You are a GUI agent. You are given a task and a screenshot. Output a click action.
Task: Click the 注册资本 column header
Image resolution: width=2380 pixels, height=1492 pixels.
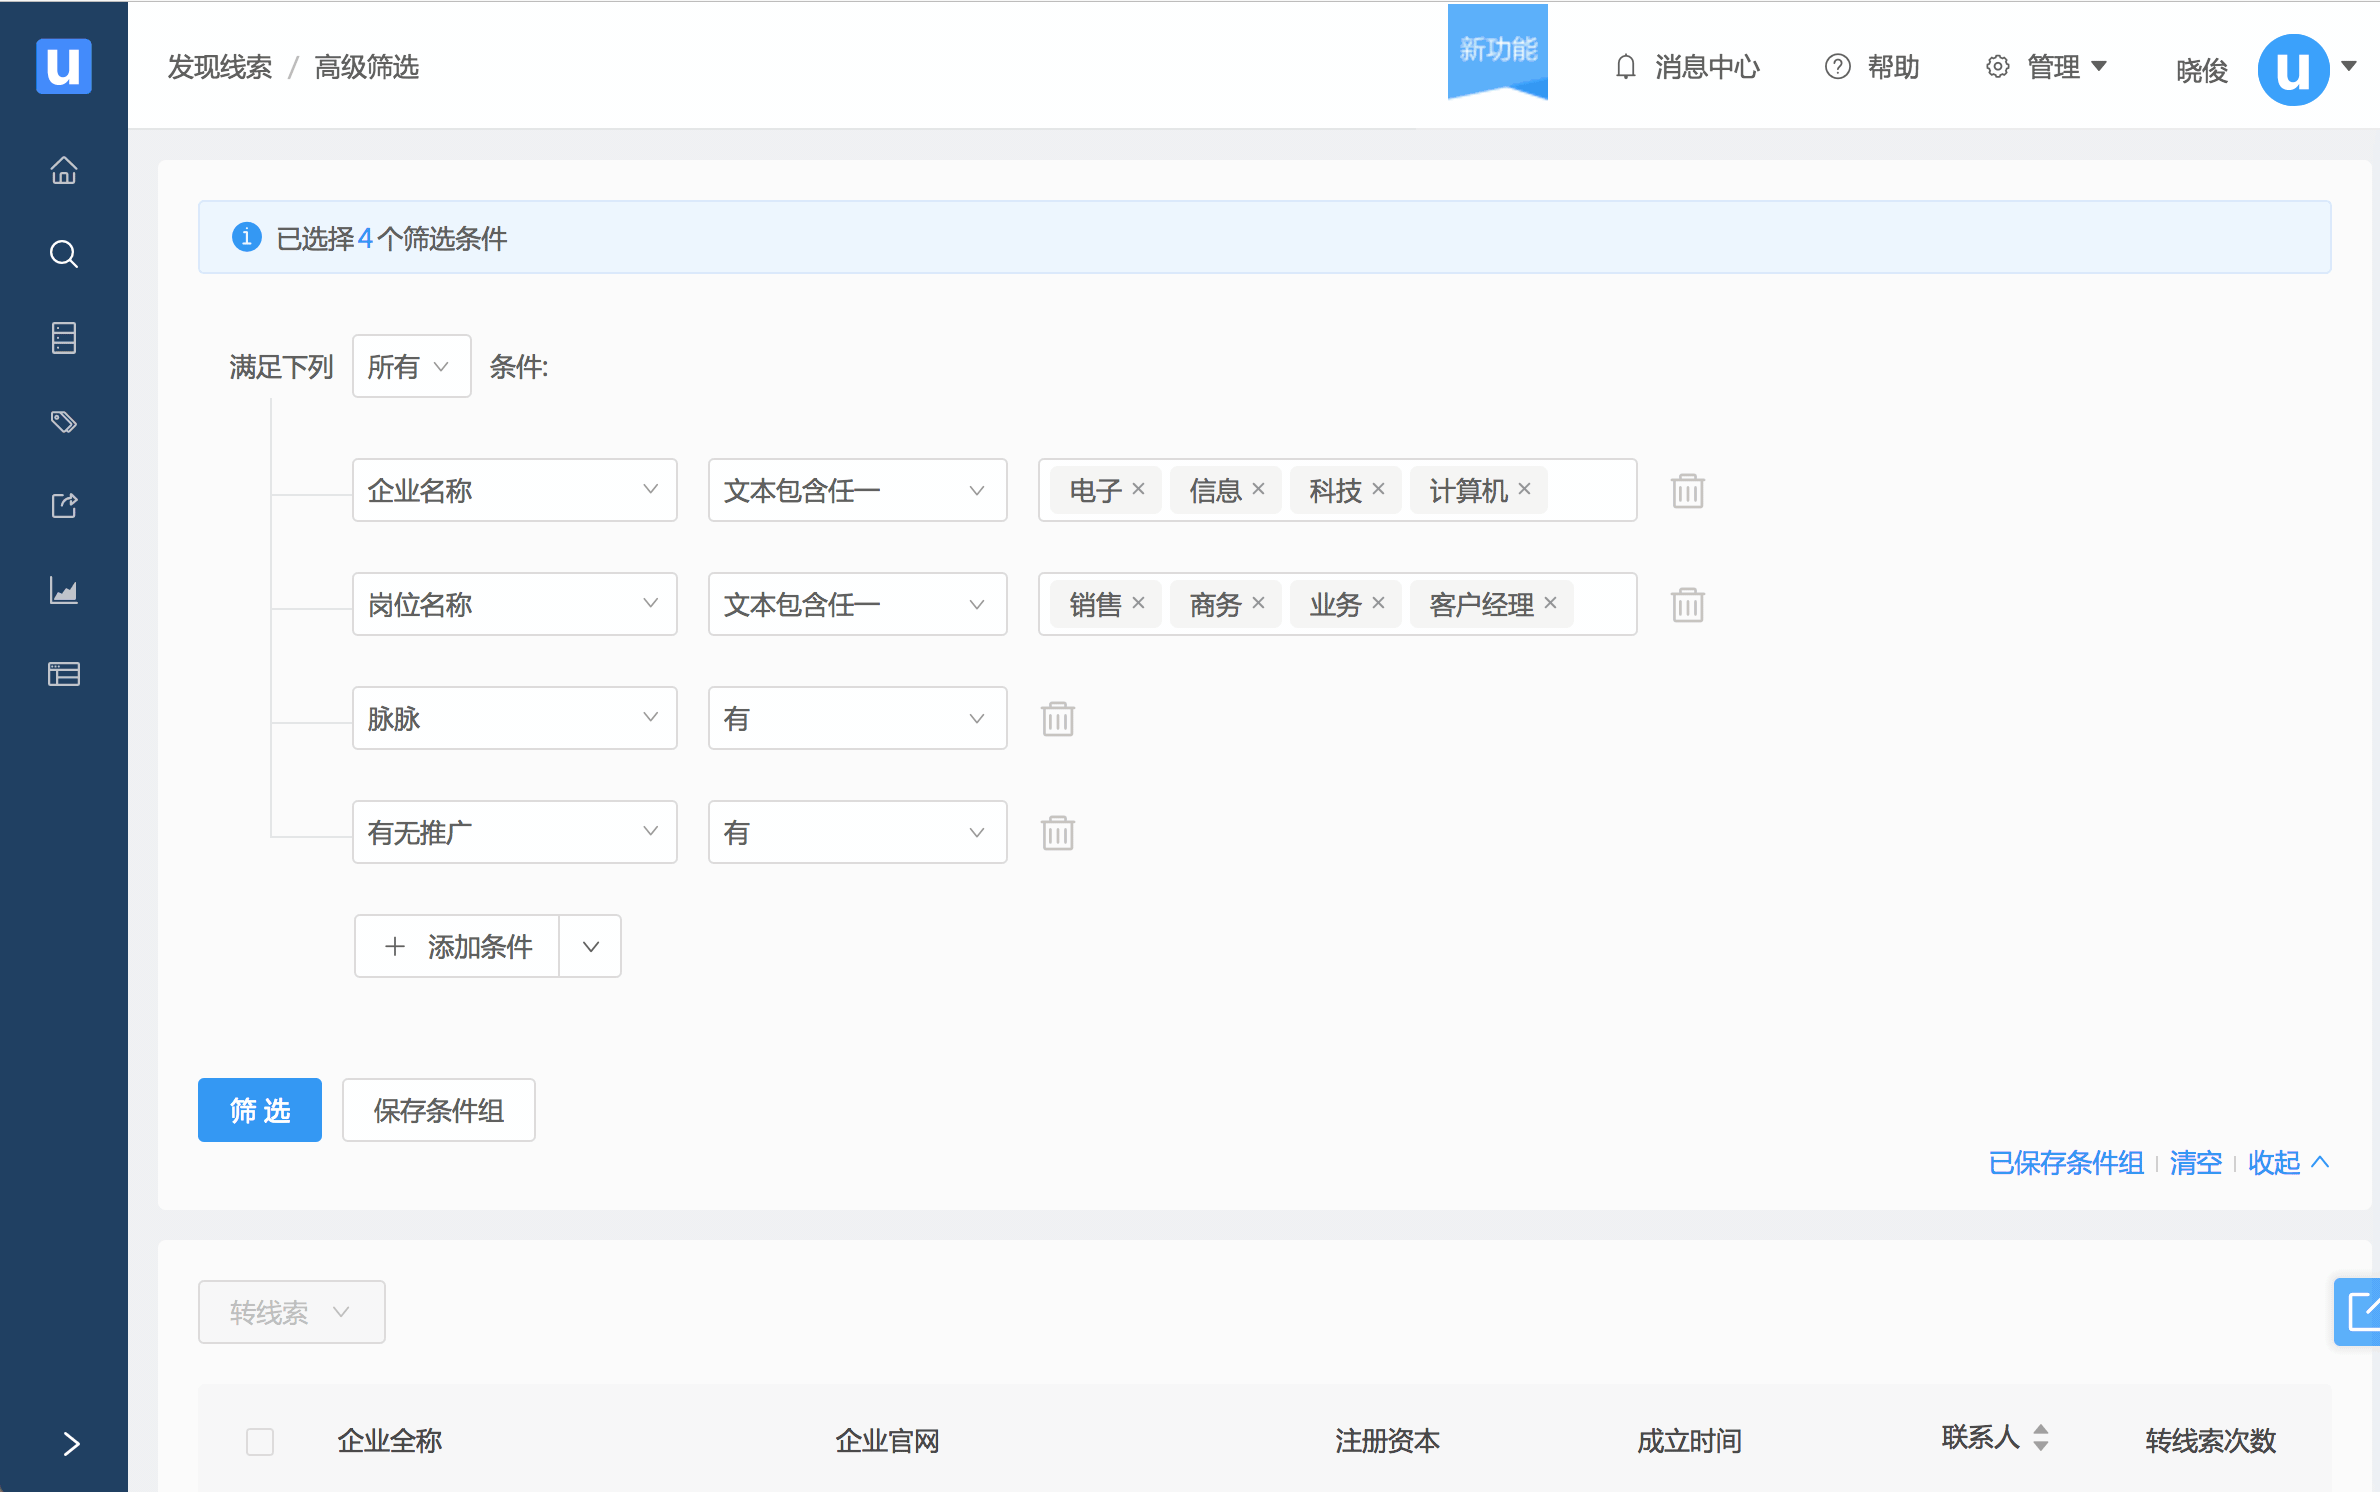[1387, 1441]
